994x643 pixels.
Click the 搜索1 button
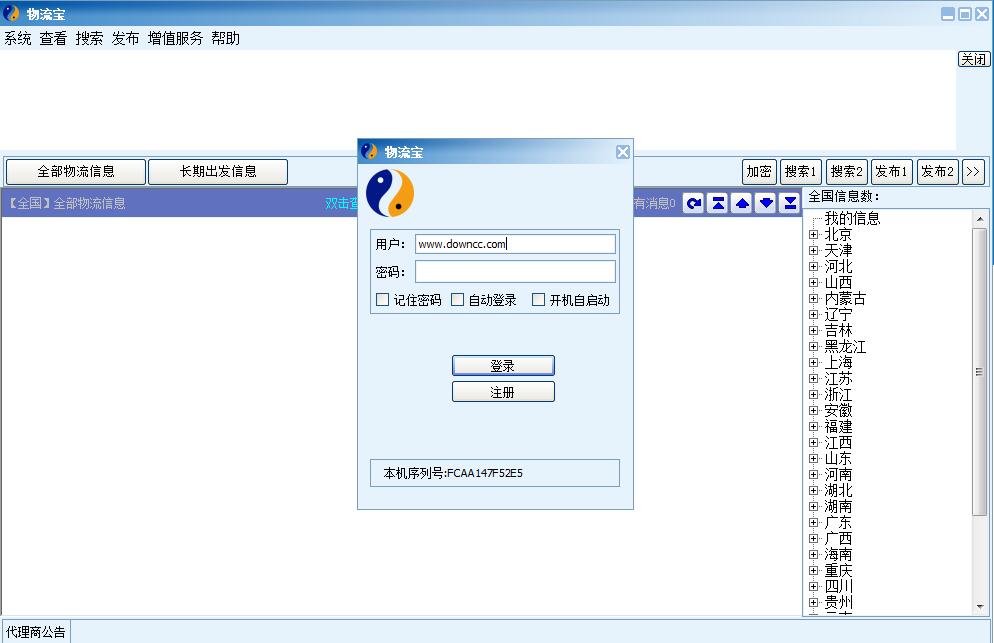(x=801, y=171)
